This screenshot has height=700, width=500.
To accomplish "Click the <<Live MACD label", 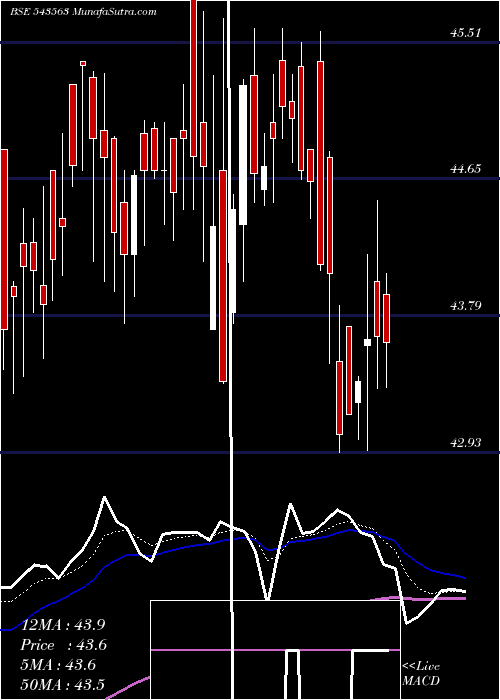I will (x=421, y=674).
